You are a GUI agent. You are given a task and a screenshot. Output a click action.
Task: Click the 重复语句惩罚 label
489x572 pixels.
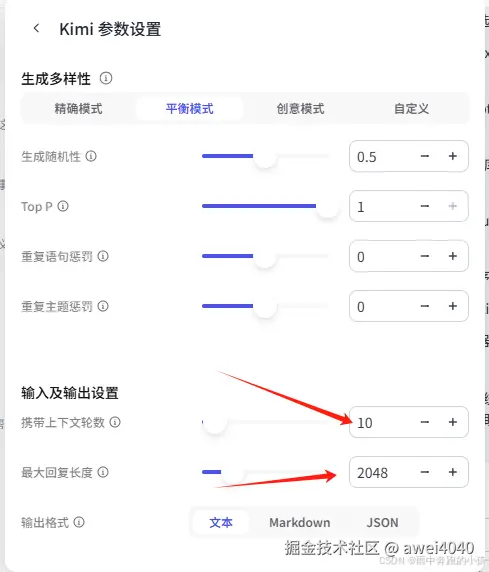(57, 256)
